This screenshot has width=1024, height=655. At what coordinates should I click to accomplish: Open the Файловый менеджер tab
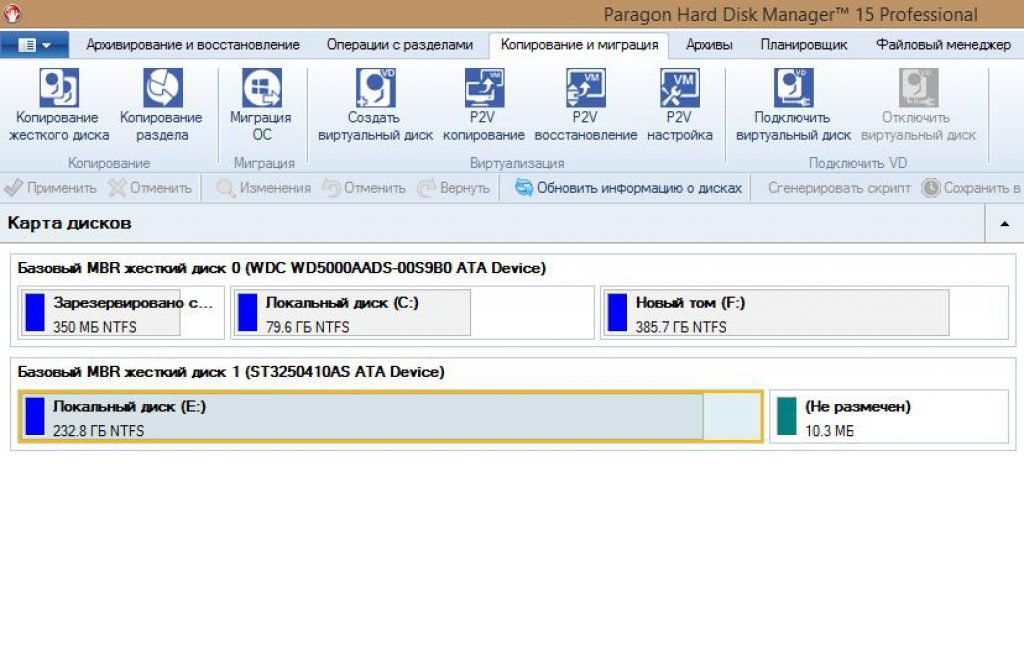pos(942,45)
